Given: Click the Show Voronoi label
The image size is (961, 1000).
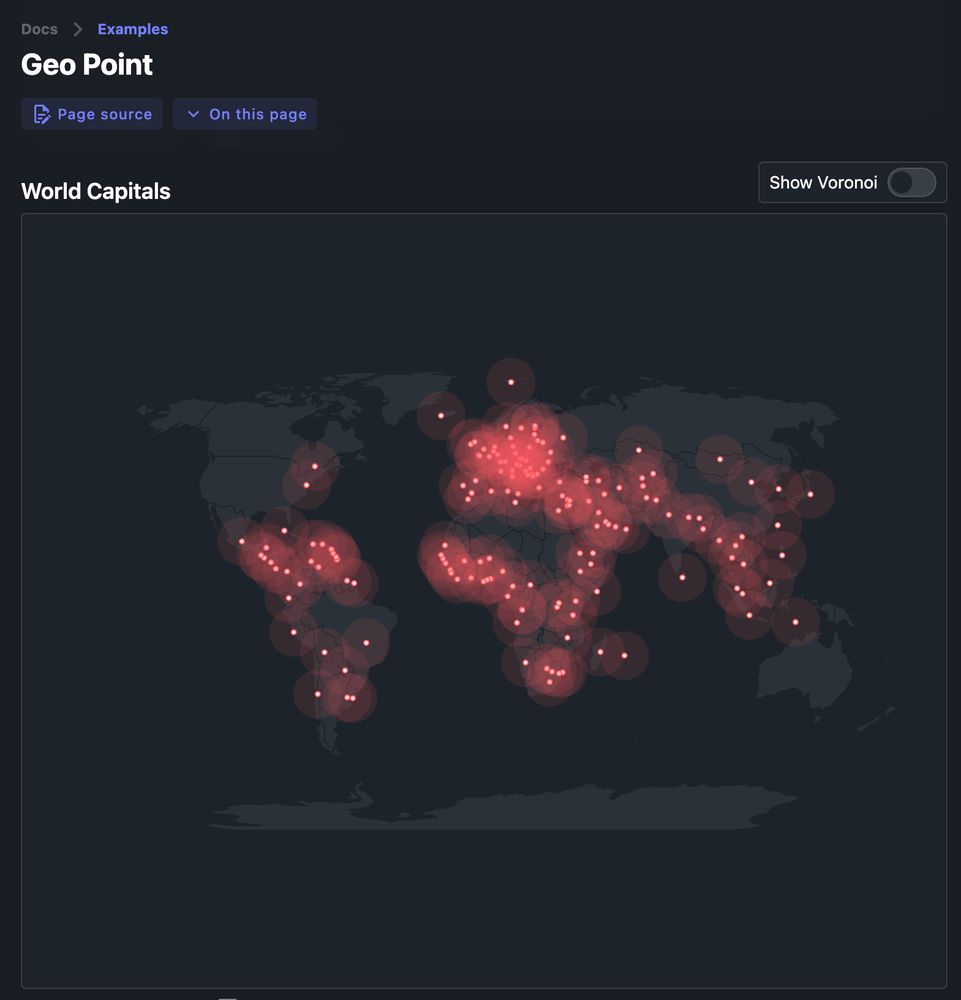Looking at the screenshot, I should (x=823, y=183).
